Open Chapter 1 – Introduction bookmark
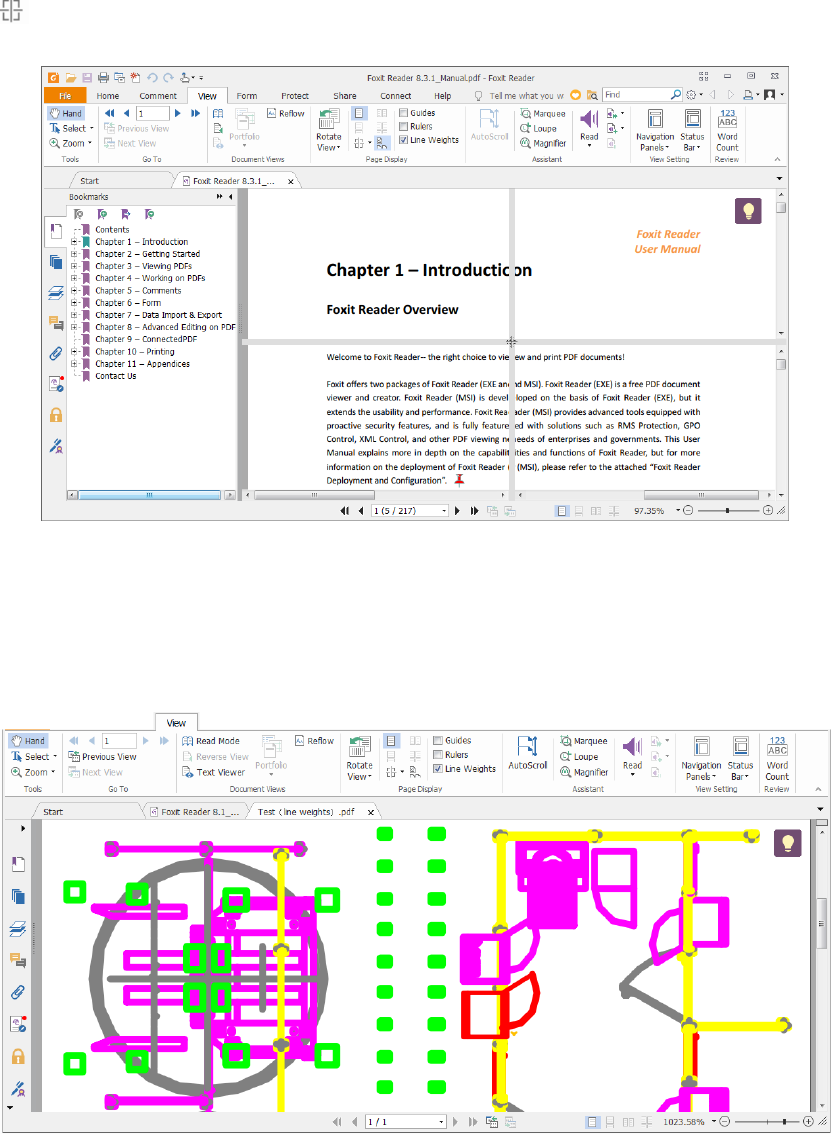 coord(141,242)
